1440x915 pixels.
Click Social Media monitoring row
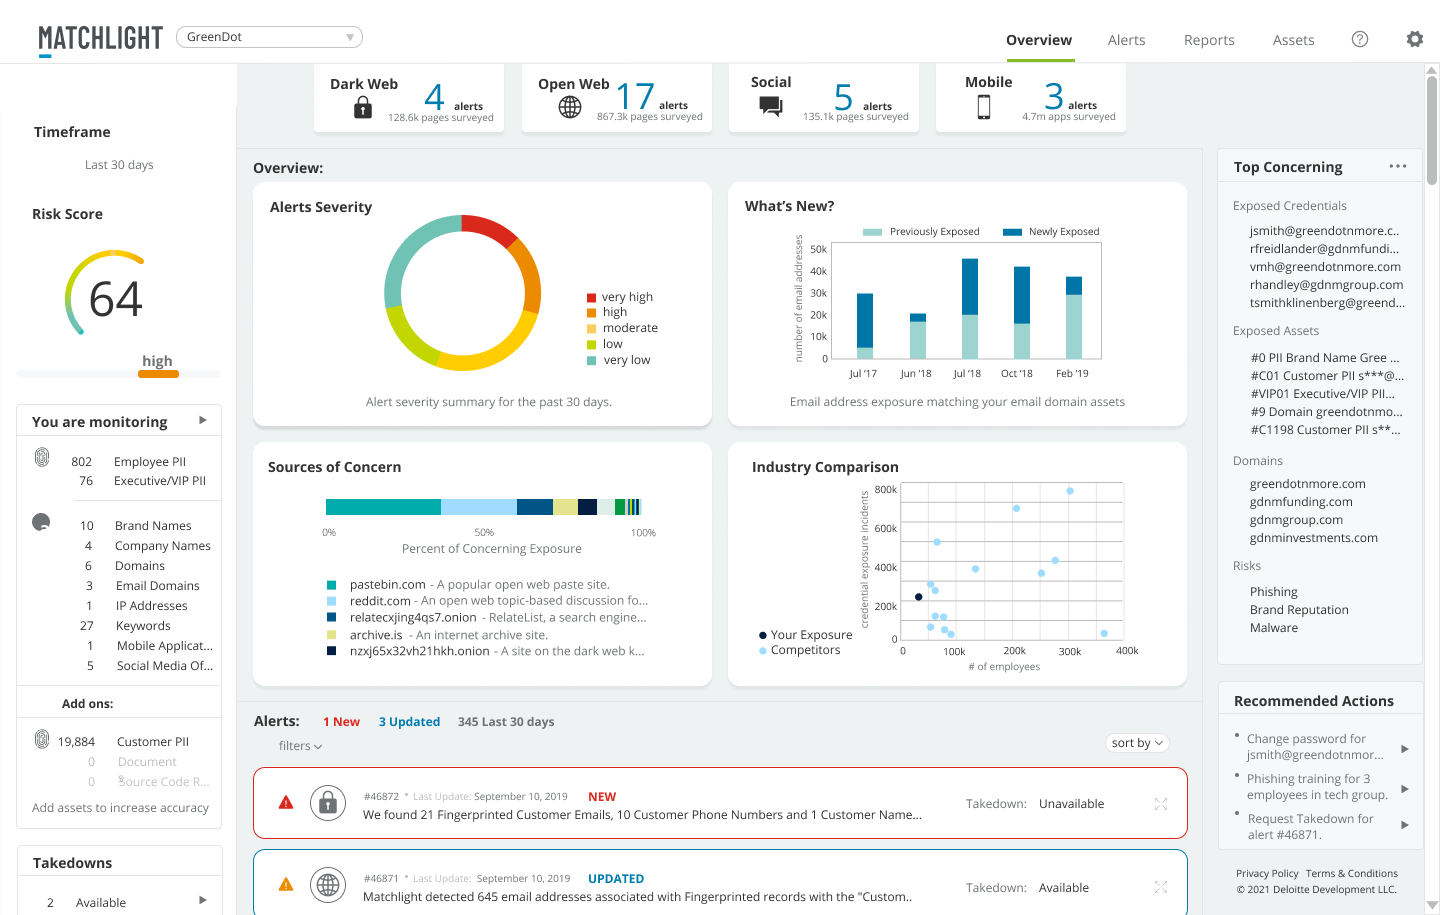pyautogui.click(x=150, y=666)
